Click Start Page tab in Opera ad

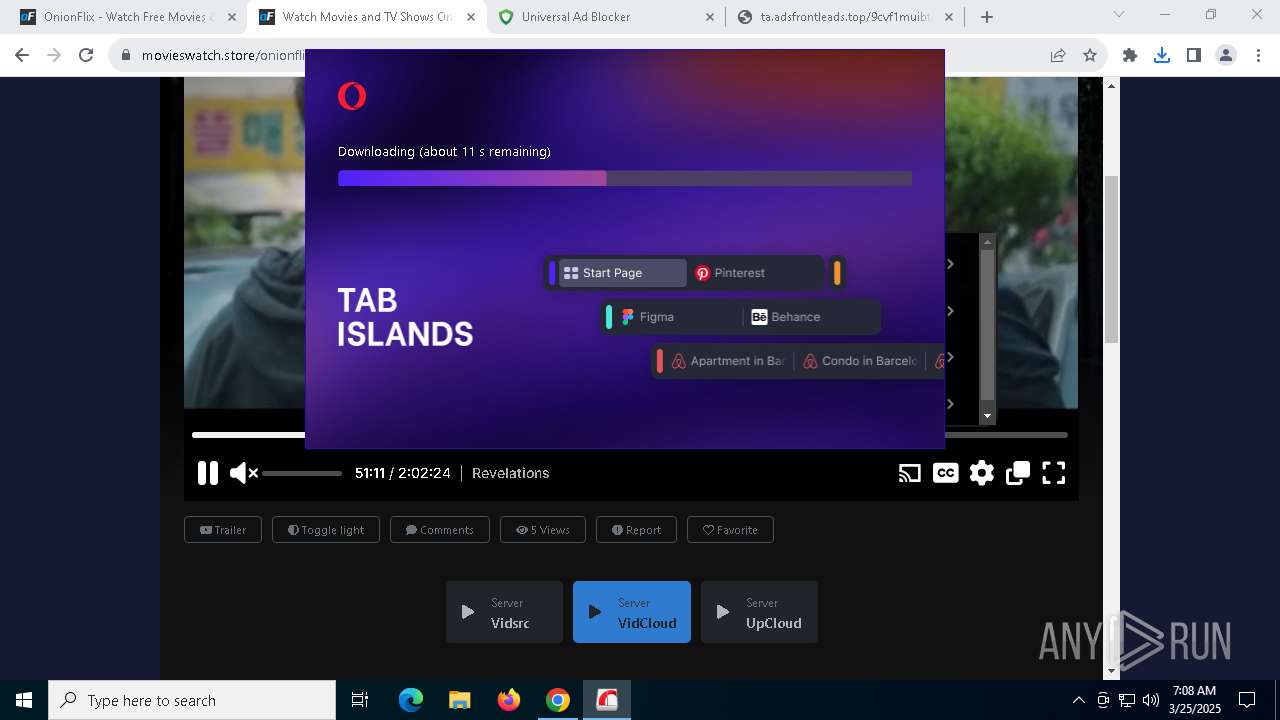[622, 273]
